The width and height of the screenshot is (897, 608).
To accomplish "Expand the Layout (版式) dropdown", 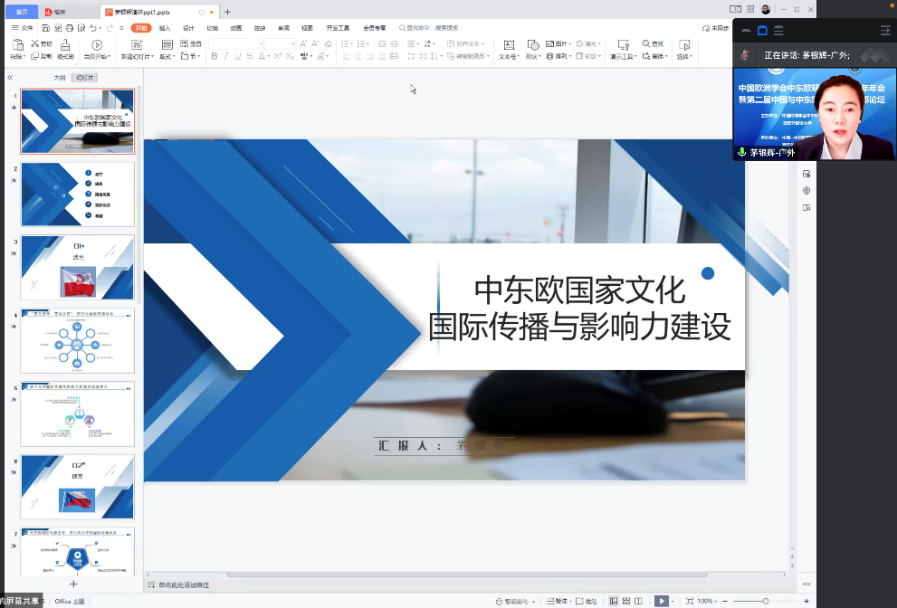I will click(167, 56).
